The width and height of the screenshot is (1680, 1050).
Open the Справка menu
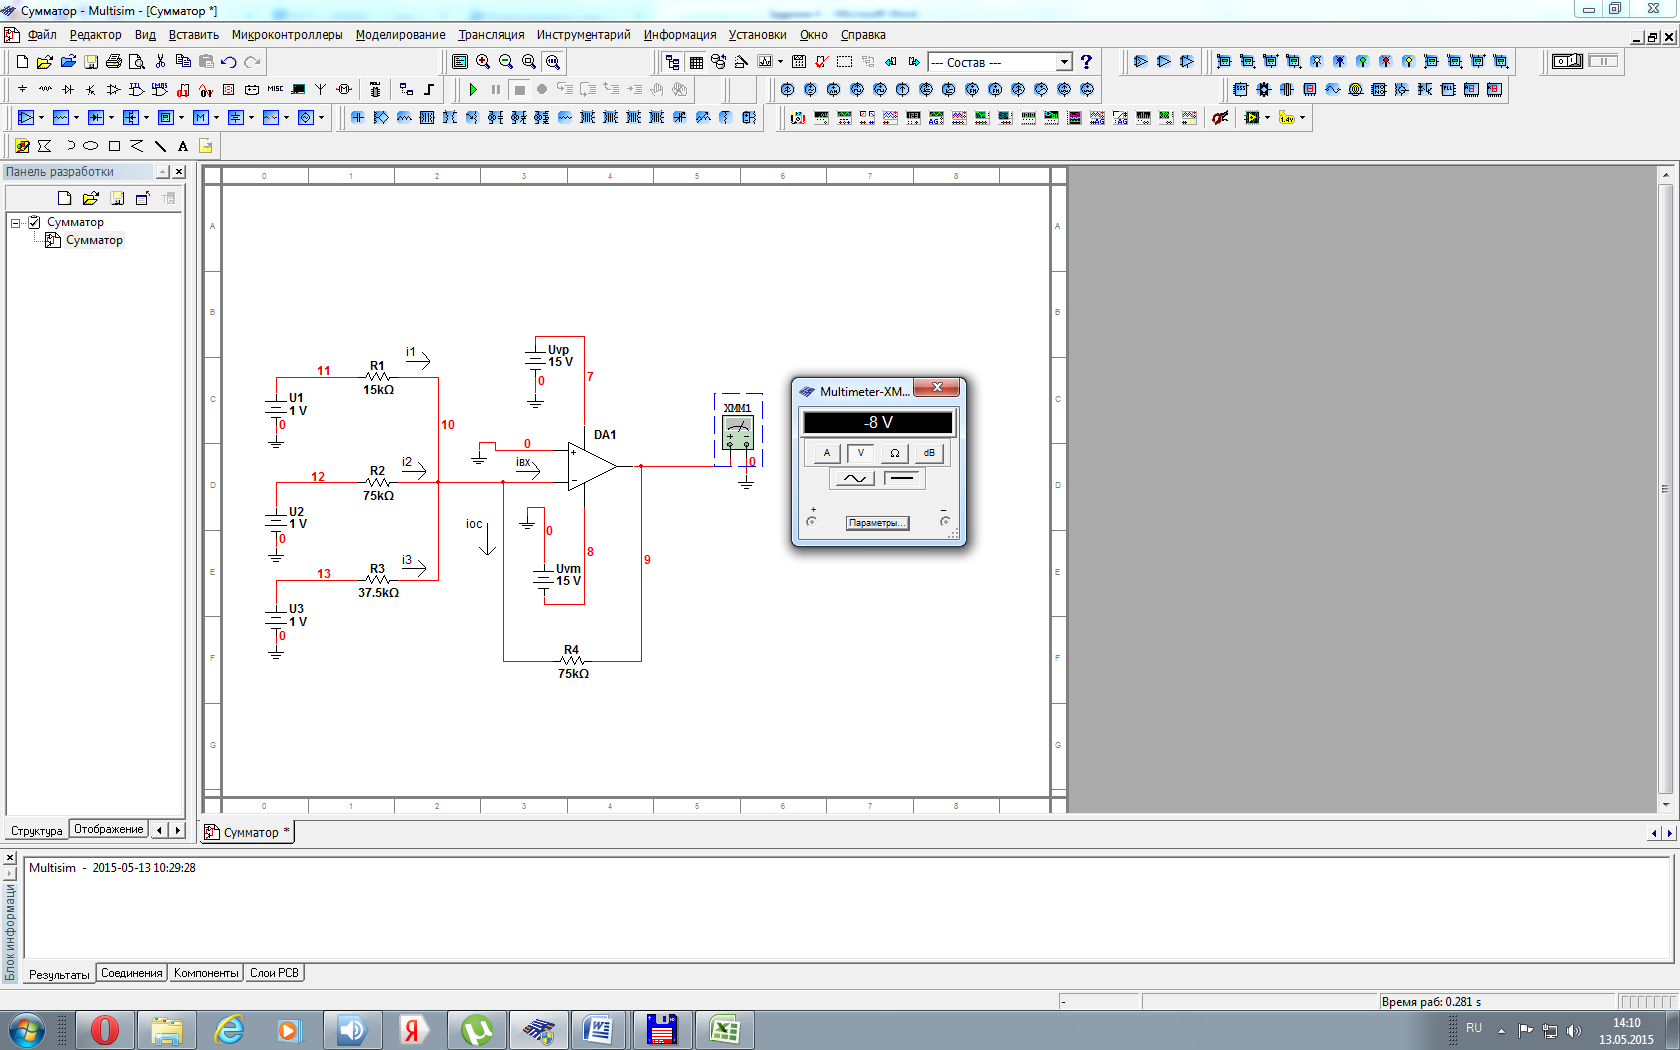tap(863, 35)
